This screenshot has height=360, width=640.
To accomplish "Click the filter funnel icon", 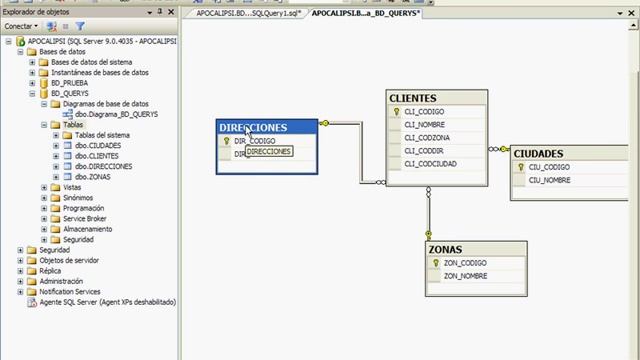I will (x=80, y=27).
